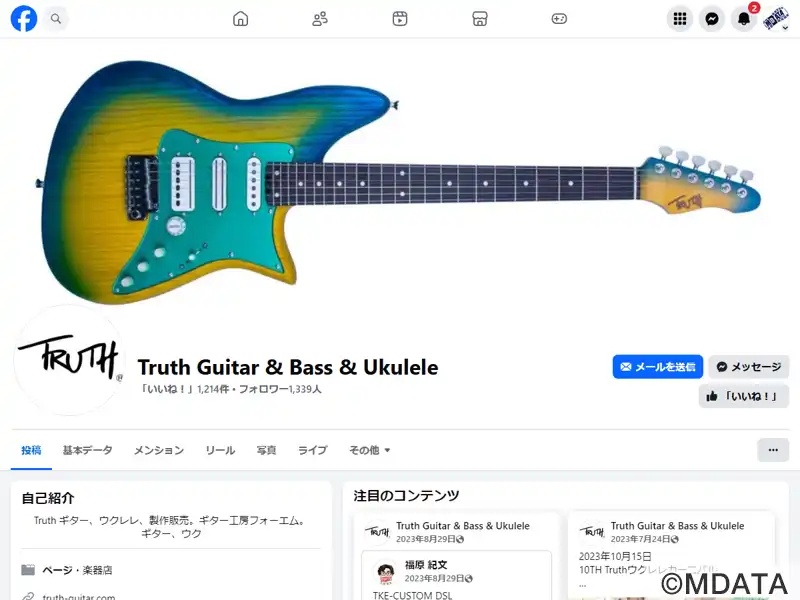
Task: Click the search magnifier icon
Action: 56,19
